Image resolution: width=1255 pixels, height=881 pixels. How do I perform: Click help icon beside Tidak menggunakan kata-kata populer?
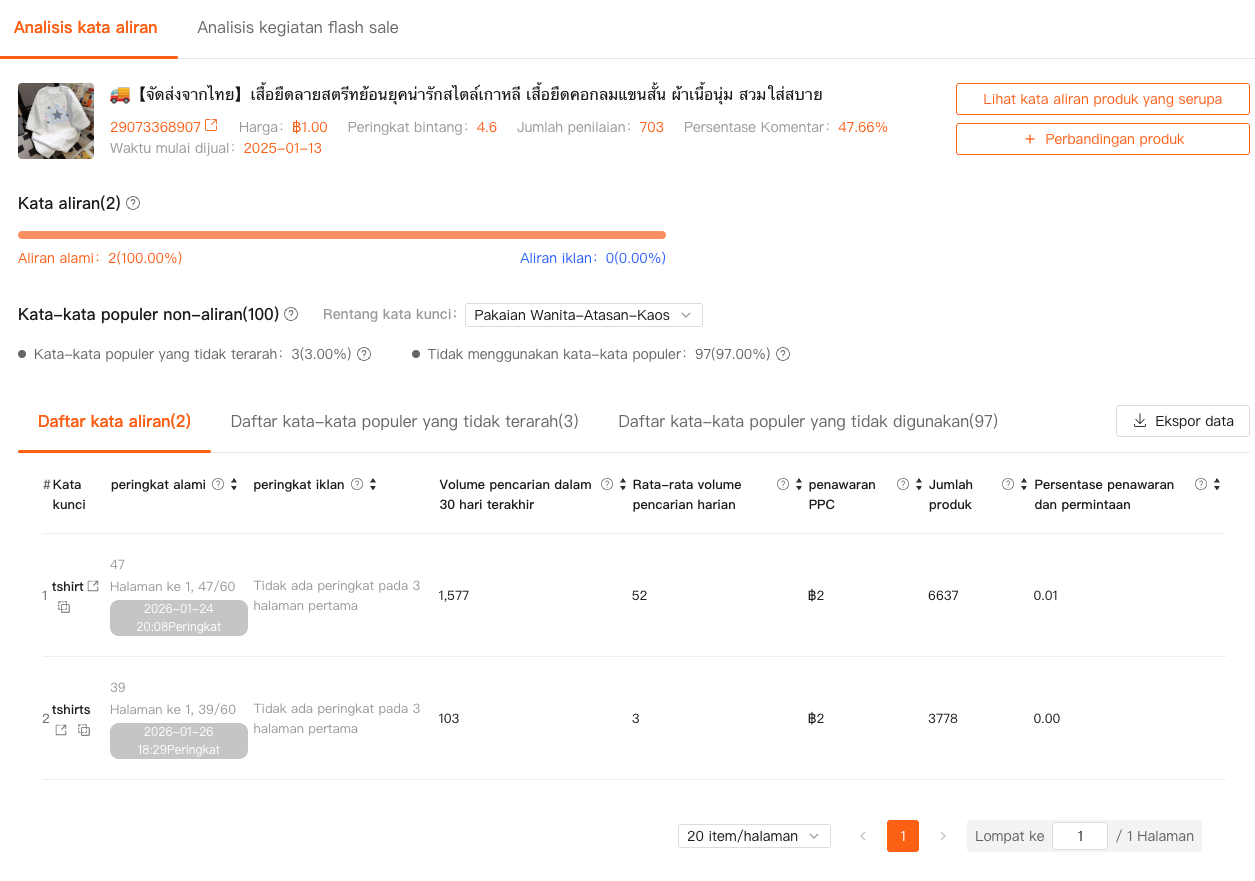[783, 354]
